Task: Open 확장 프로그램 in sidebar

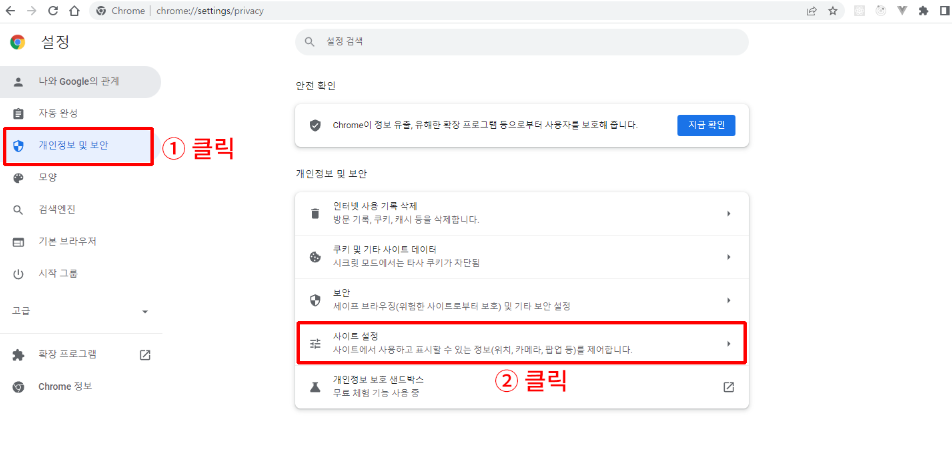Action: tap(80, 355)
